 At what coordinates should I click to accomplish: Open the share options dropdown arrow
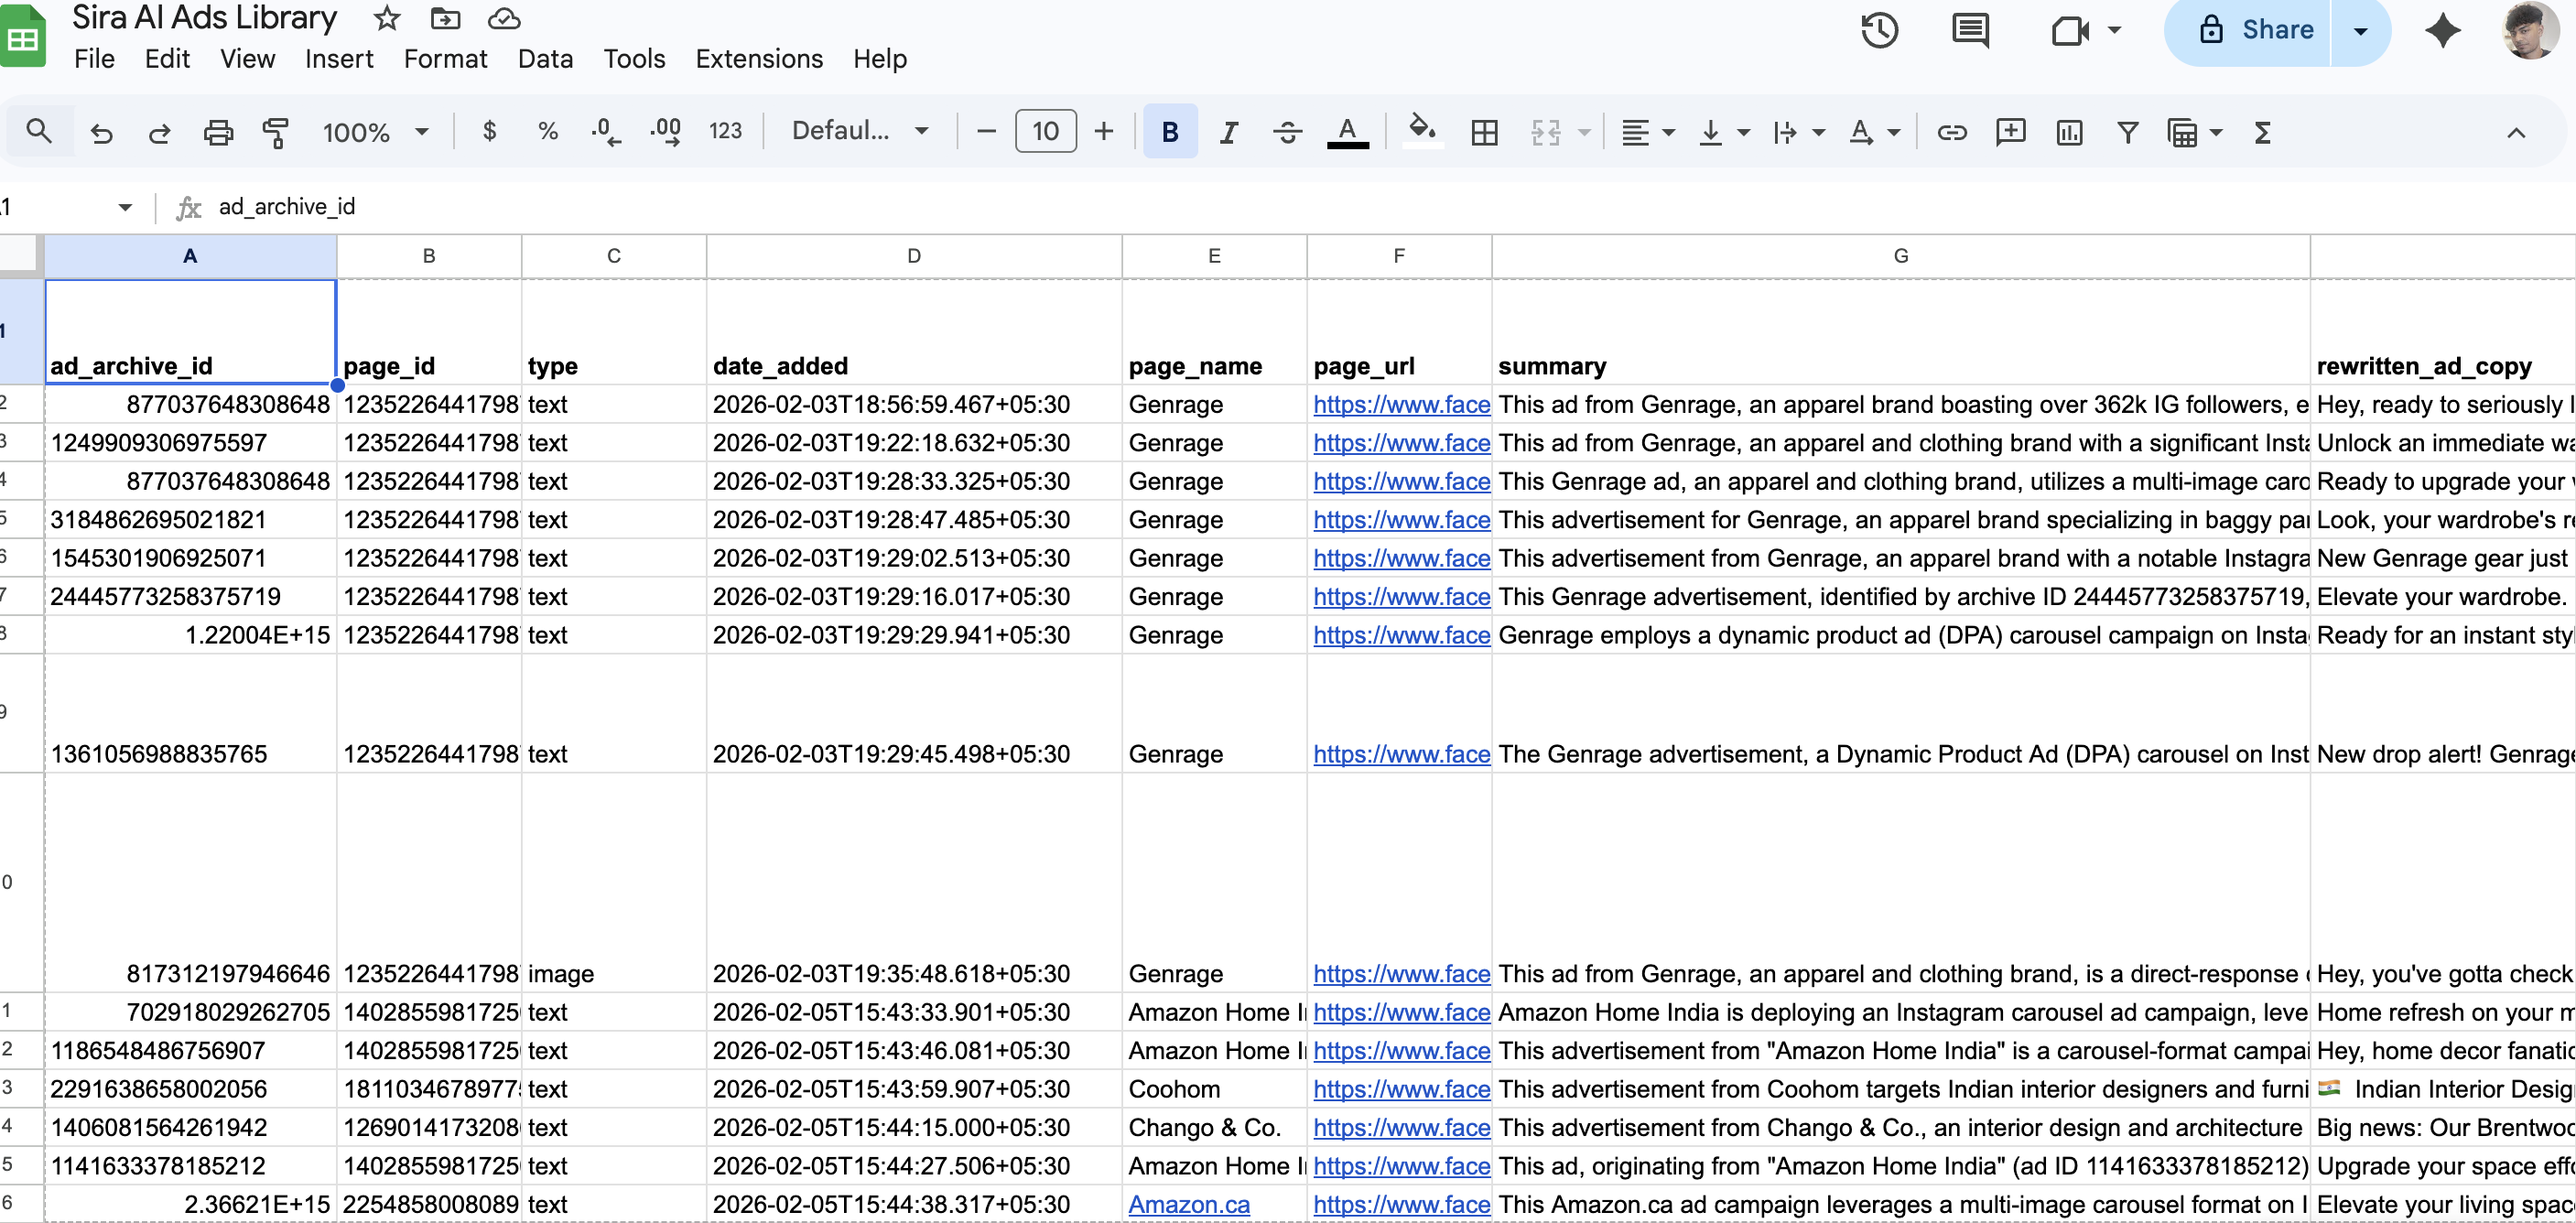2360,30
